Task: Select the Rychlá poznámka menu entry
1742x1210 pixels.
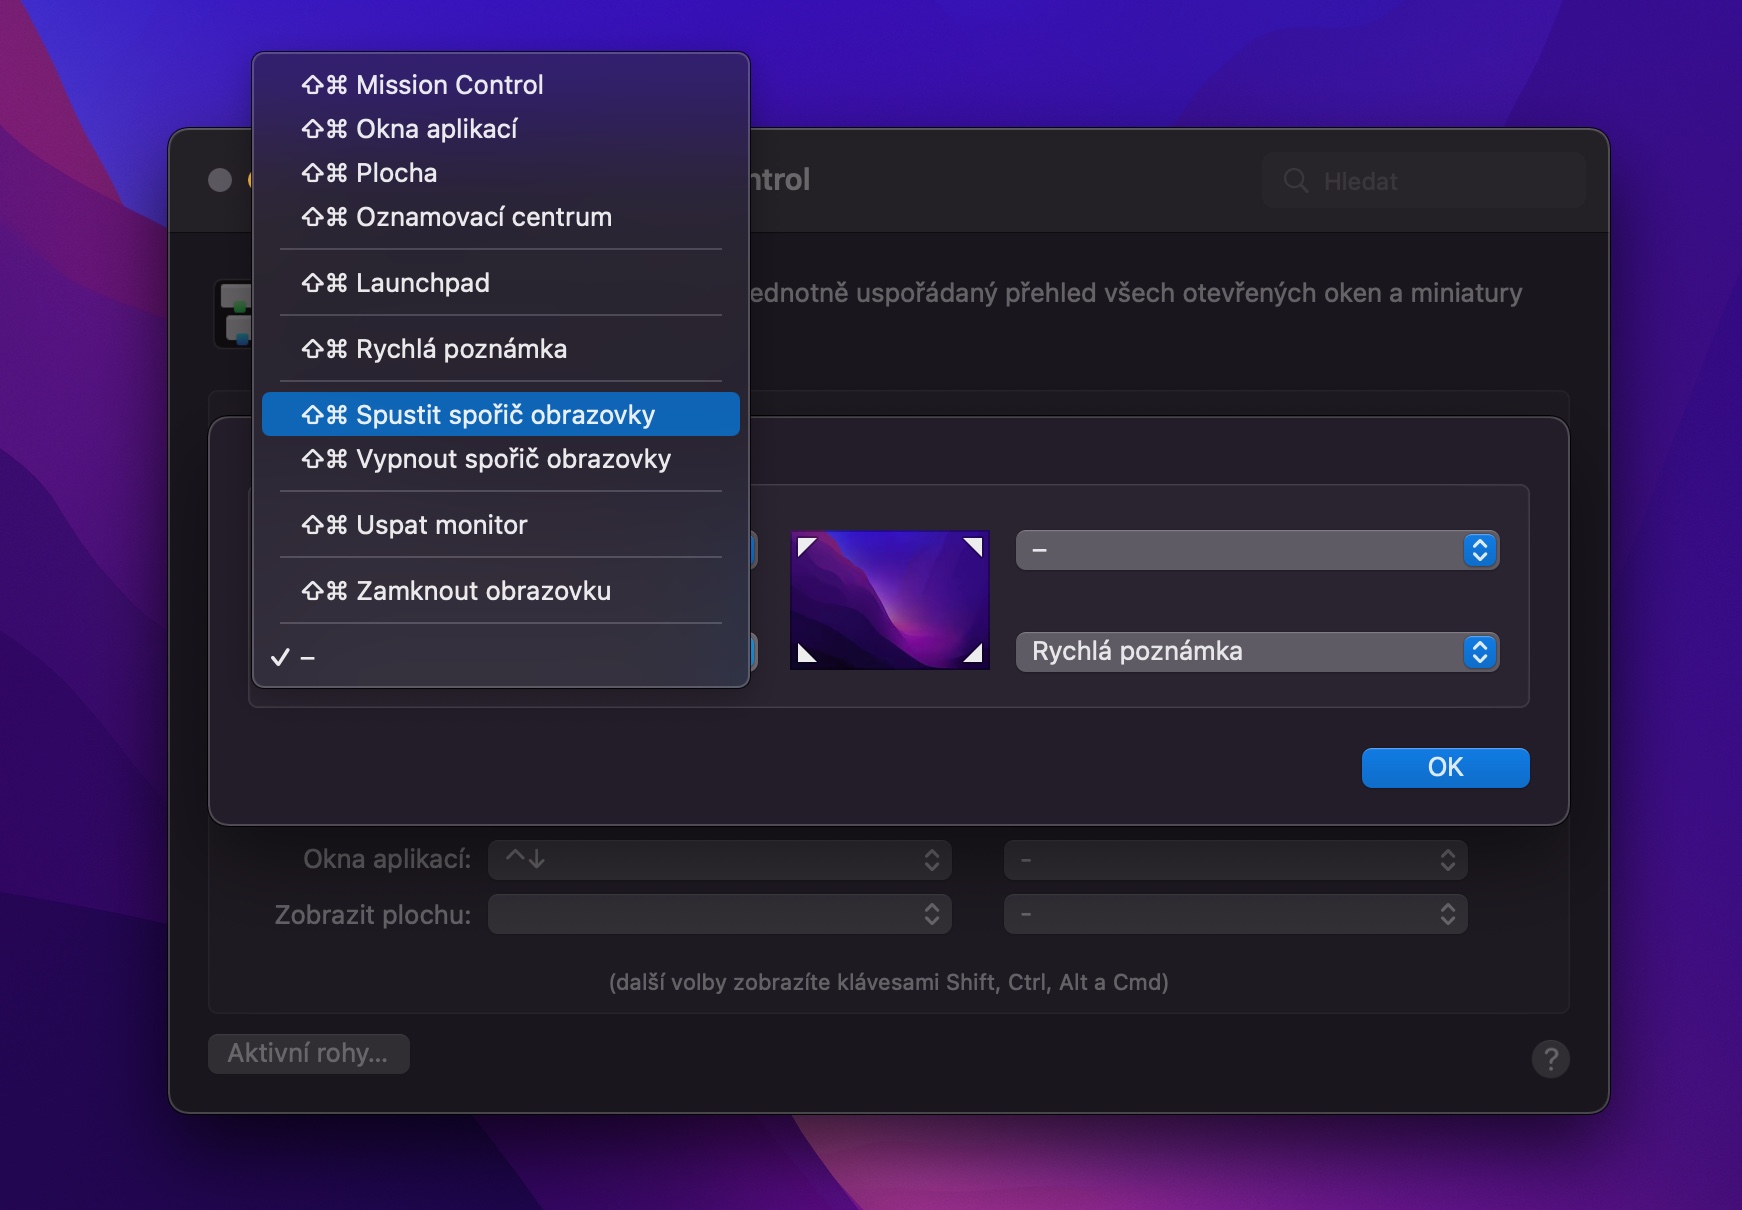Action: [x=500, y=349]
